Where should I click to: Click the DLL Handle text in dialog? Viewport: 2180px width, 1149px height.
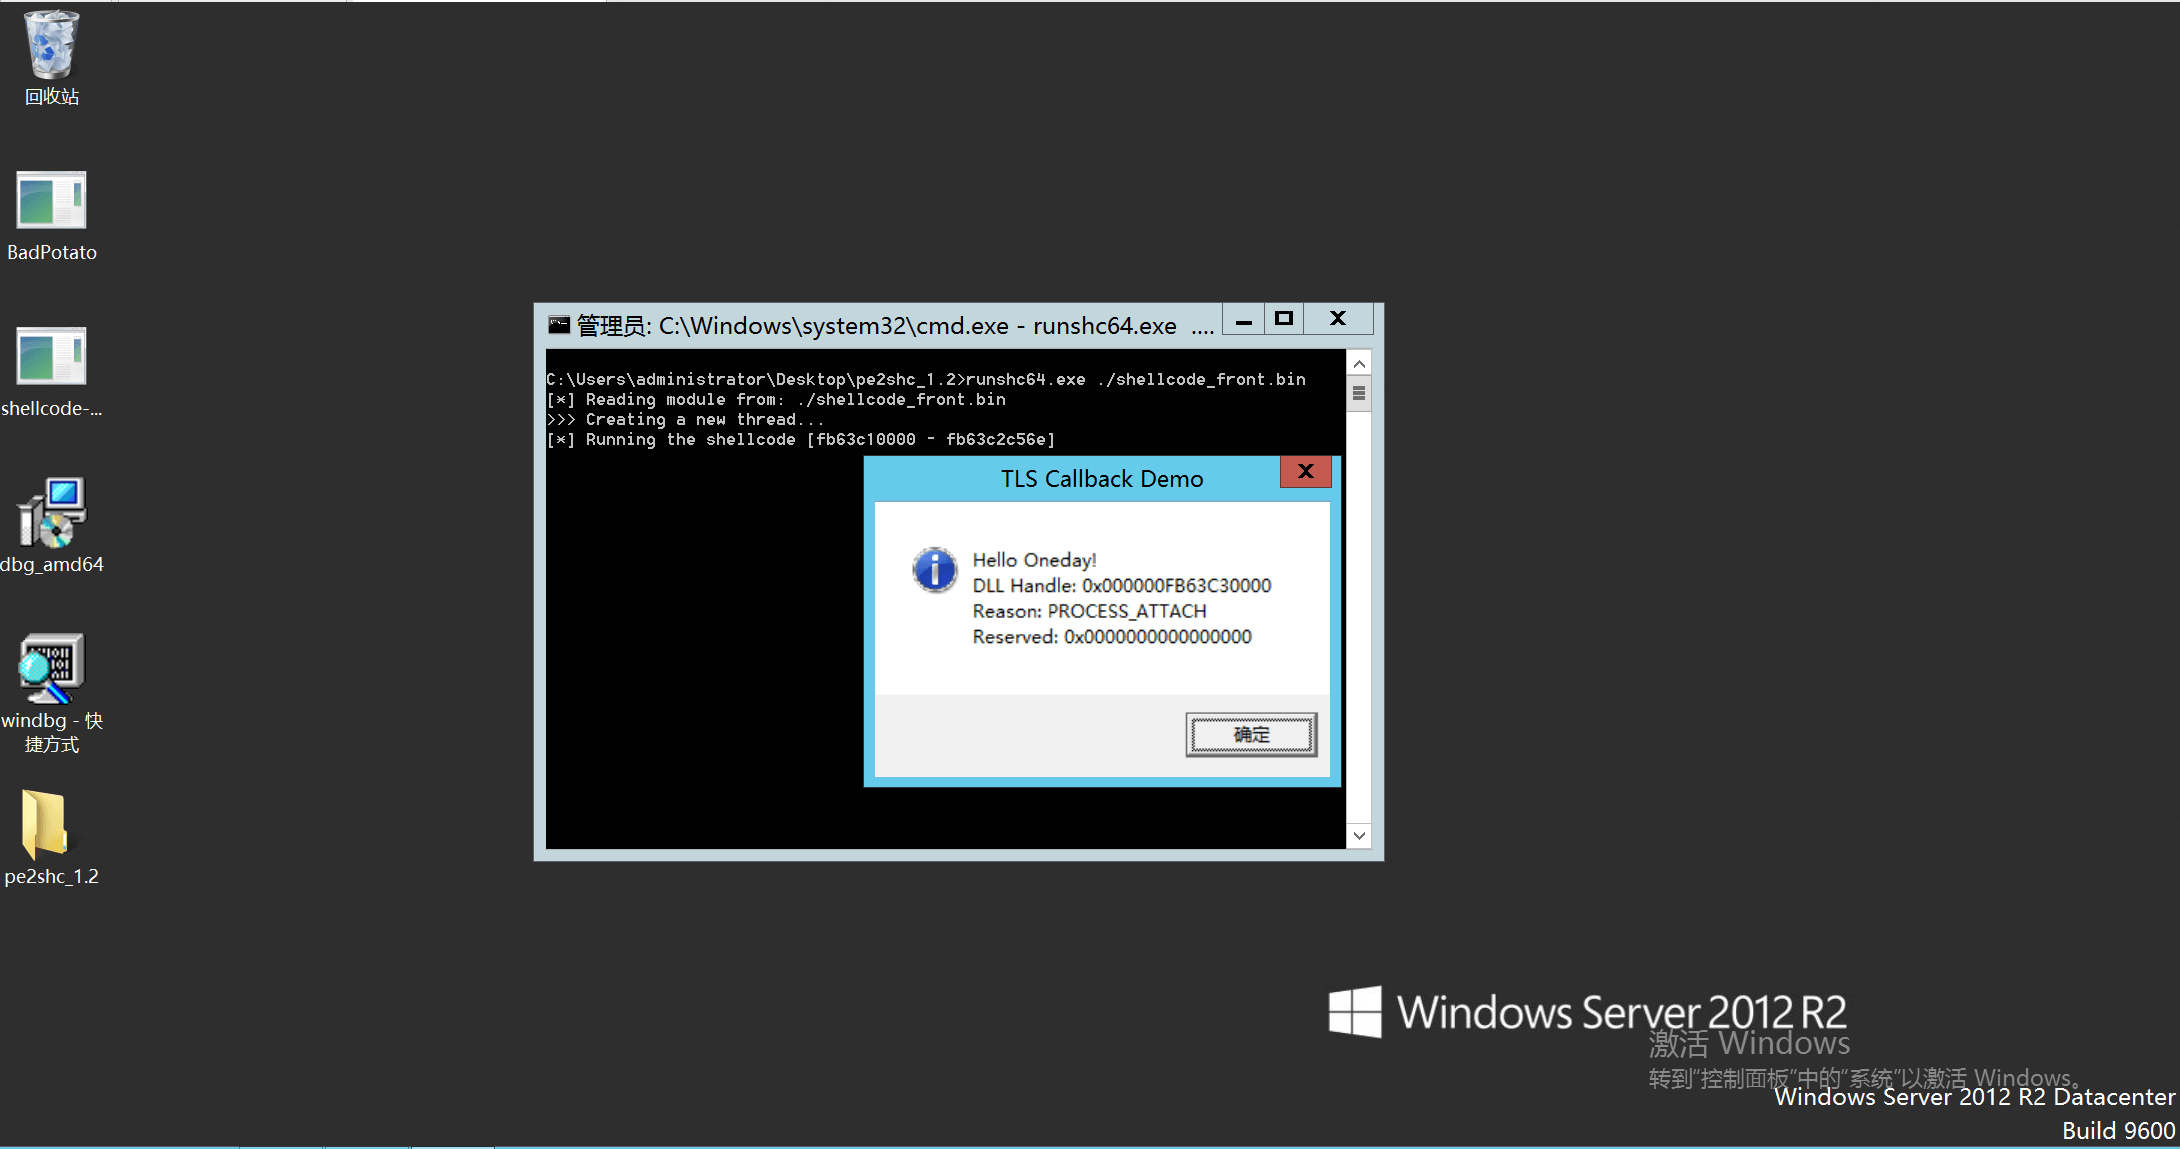pyautogui.click(x=1121, y=586)
